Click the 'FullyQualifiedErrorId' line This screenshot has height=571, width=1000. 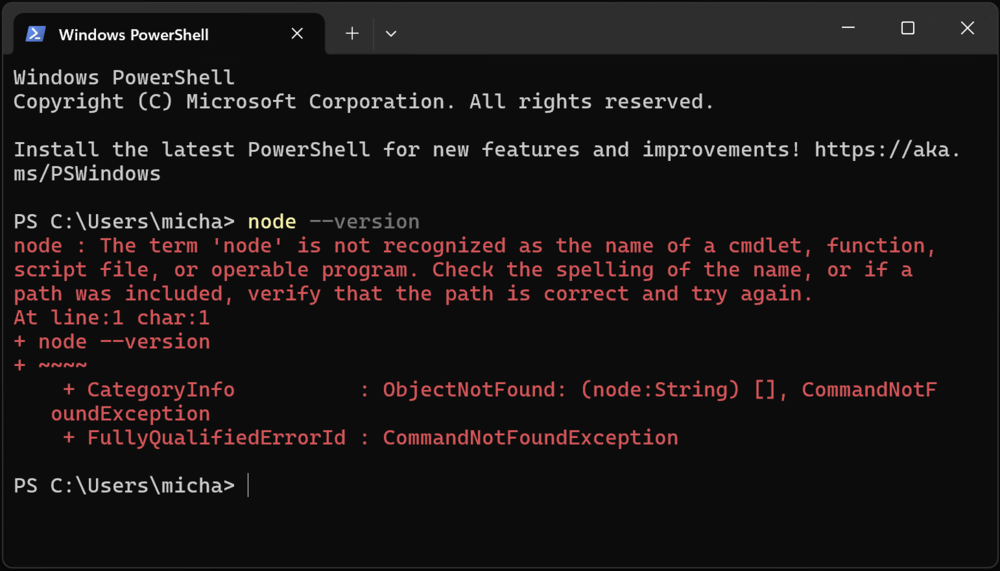click(x=371, y=438)
